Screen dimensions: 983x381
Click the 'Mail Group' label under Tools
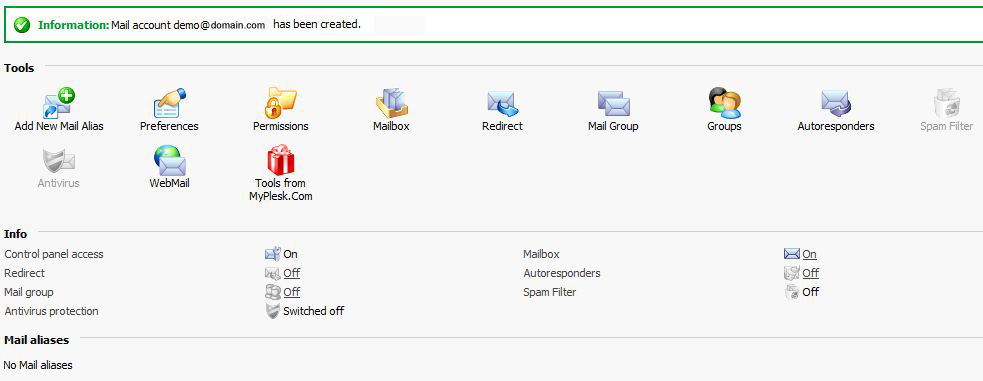(x=613, y=126)
